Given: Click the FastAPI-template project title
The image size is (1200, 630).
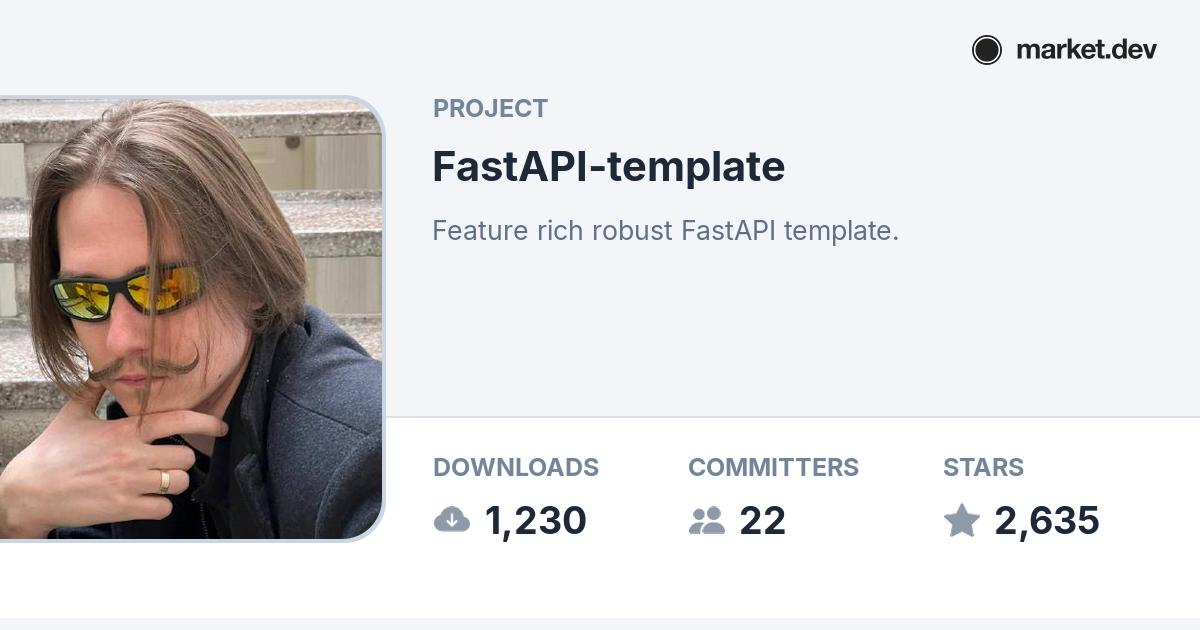Looking at the screenshot, I should point(608,167).
